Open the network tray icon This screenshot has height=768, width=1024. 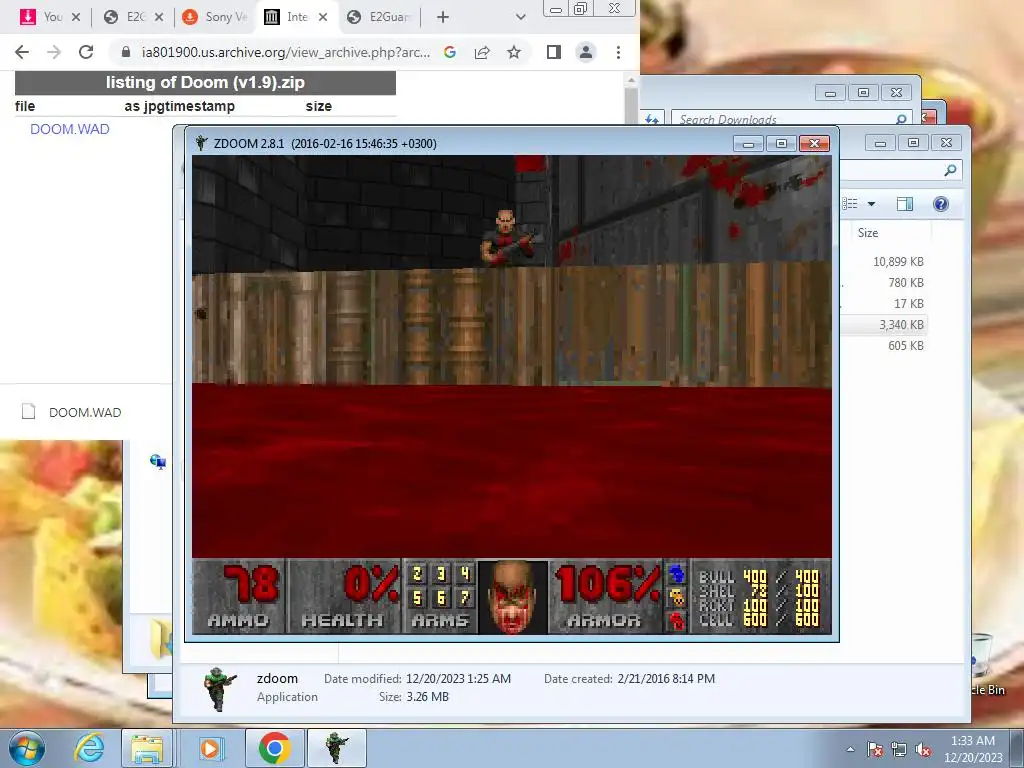[899, 749]
